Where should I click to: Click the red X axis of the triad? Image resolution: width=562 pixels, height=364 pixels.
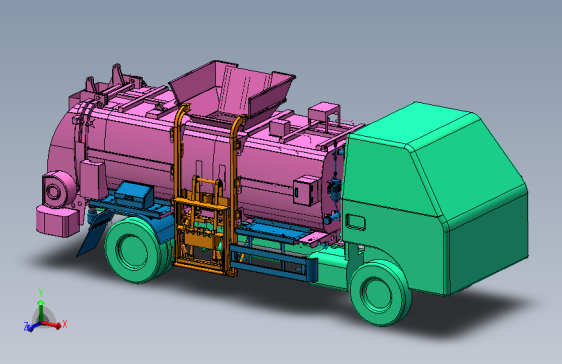point(54,325)
